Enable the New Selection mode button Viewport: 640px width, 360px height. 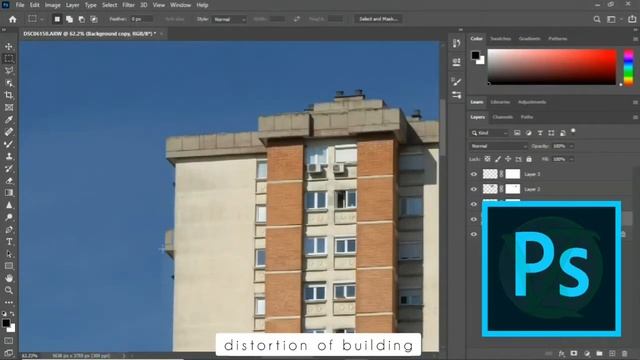point(57,19)
